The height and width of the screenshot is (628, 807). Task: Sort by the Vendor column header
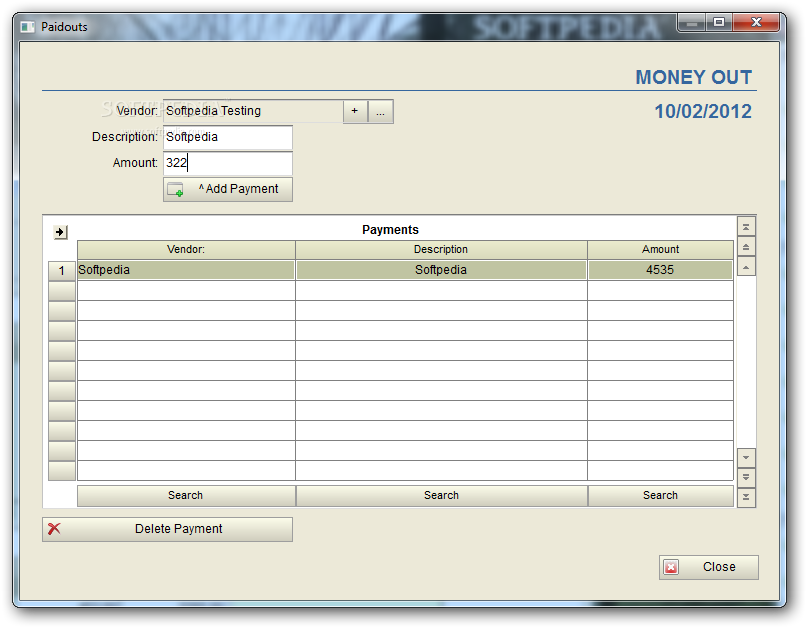tap(186, 250)
